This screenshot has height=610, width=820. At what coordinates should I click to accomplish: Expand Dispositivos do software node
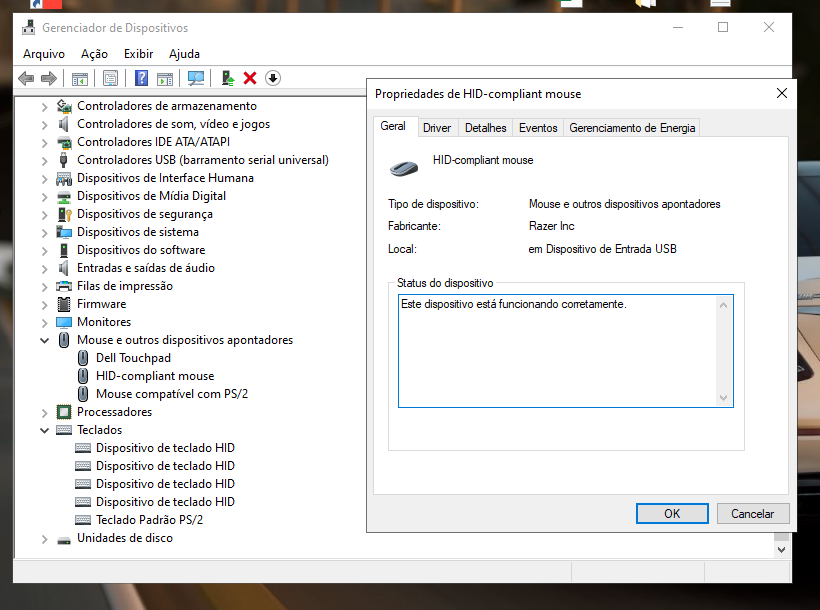pos(44,251)
